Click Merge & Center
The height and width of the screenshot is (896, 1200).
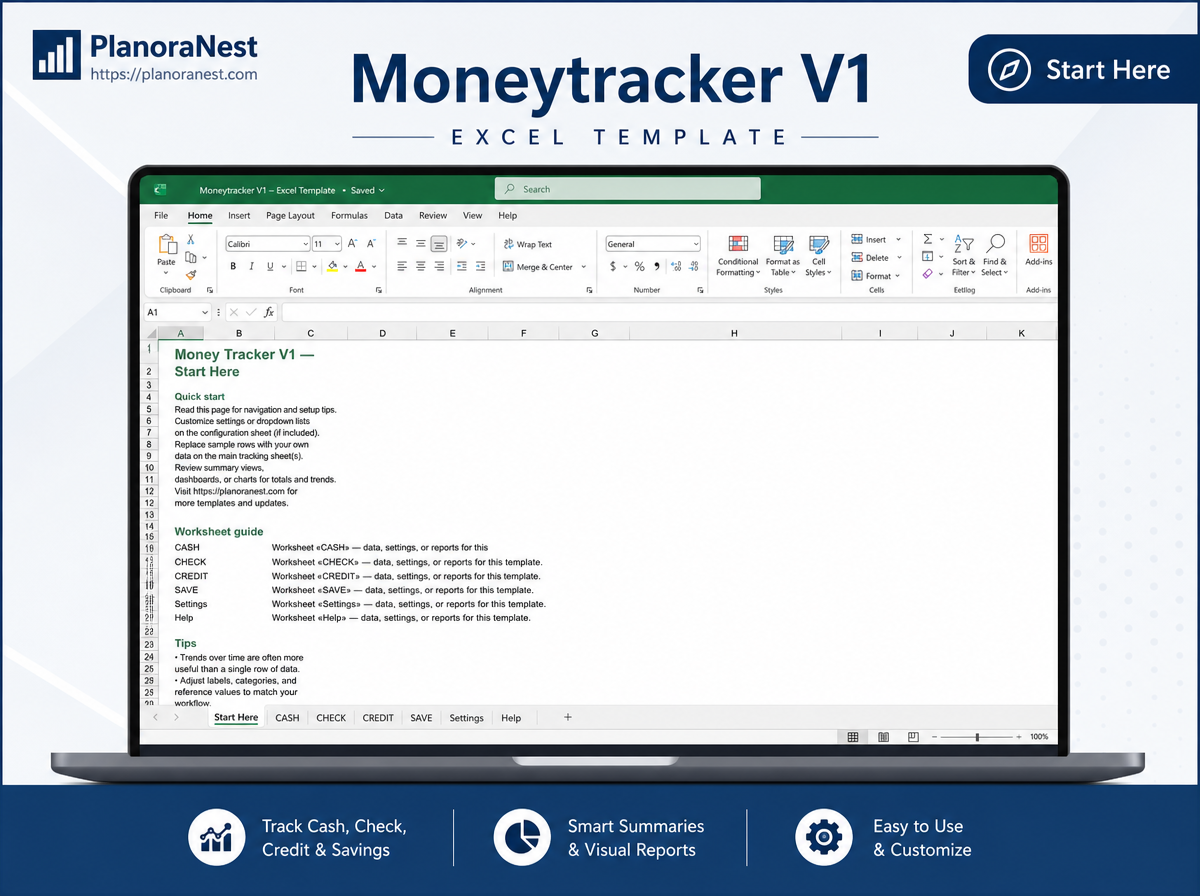point(538,267)
